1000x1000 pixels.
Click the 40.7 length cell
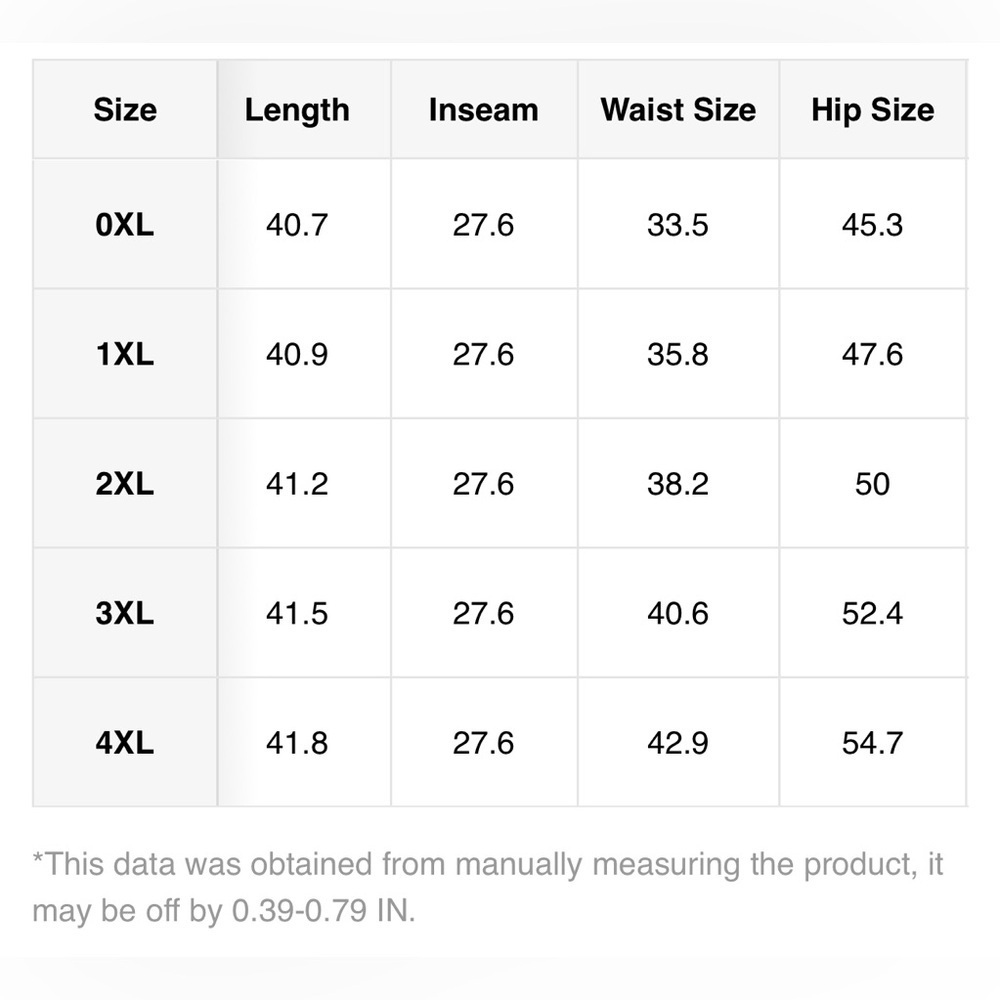pyautogui.click(x=297, y=225)
